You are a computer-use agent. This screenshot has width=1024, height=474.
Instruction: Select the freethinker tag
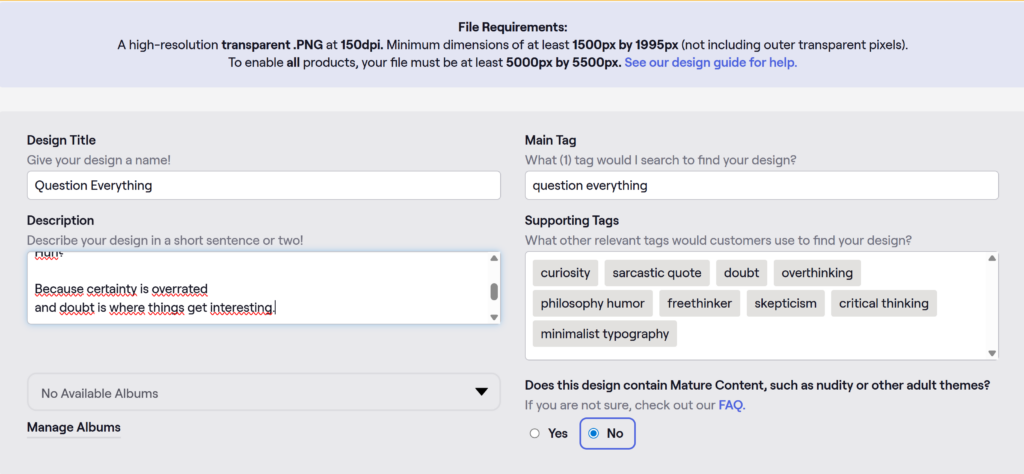pos(699,304)
